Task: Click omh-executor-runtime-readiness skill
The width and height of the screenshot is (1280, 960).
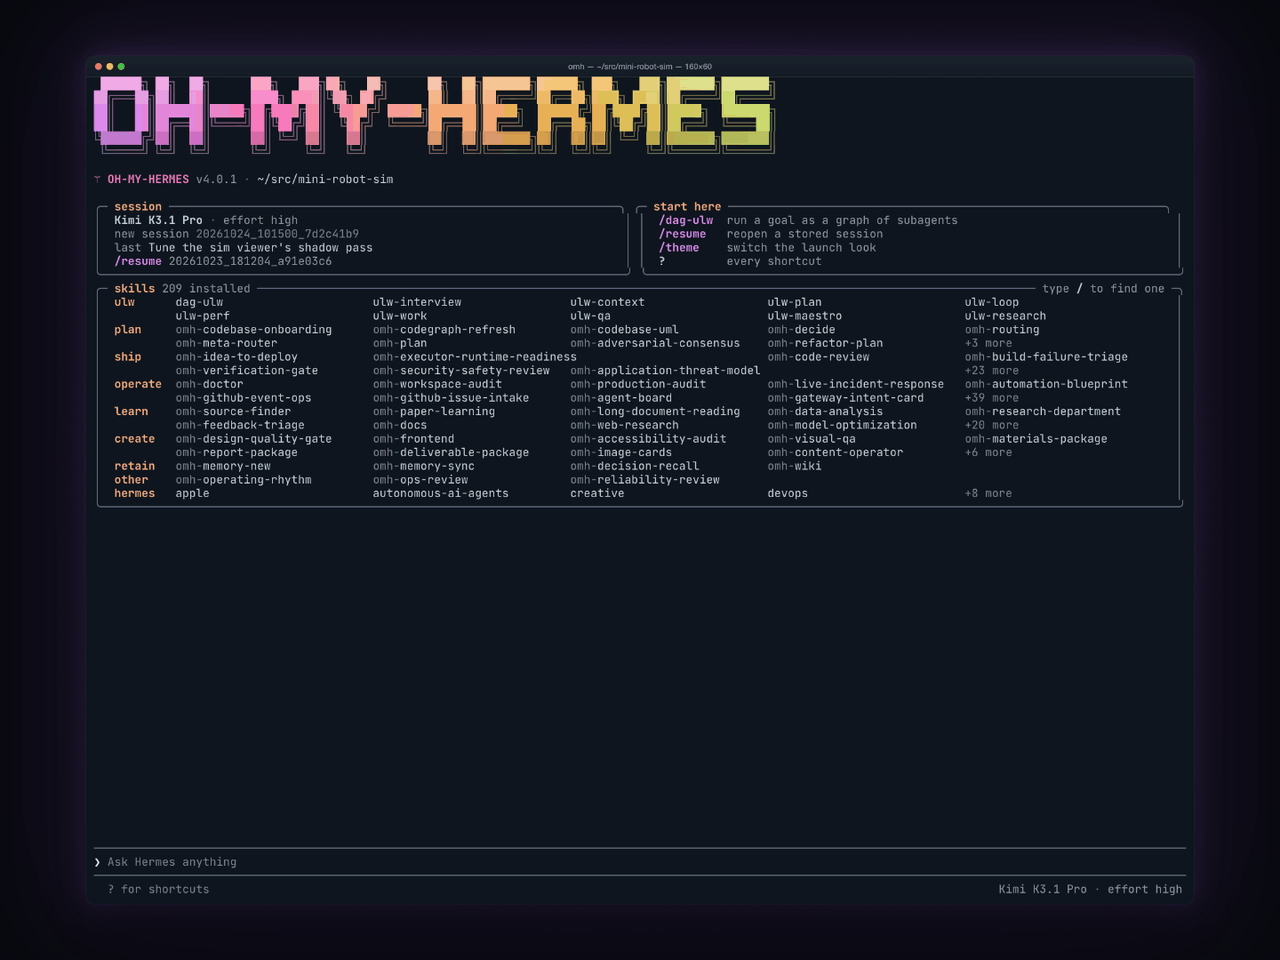Action: 475,357
